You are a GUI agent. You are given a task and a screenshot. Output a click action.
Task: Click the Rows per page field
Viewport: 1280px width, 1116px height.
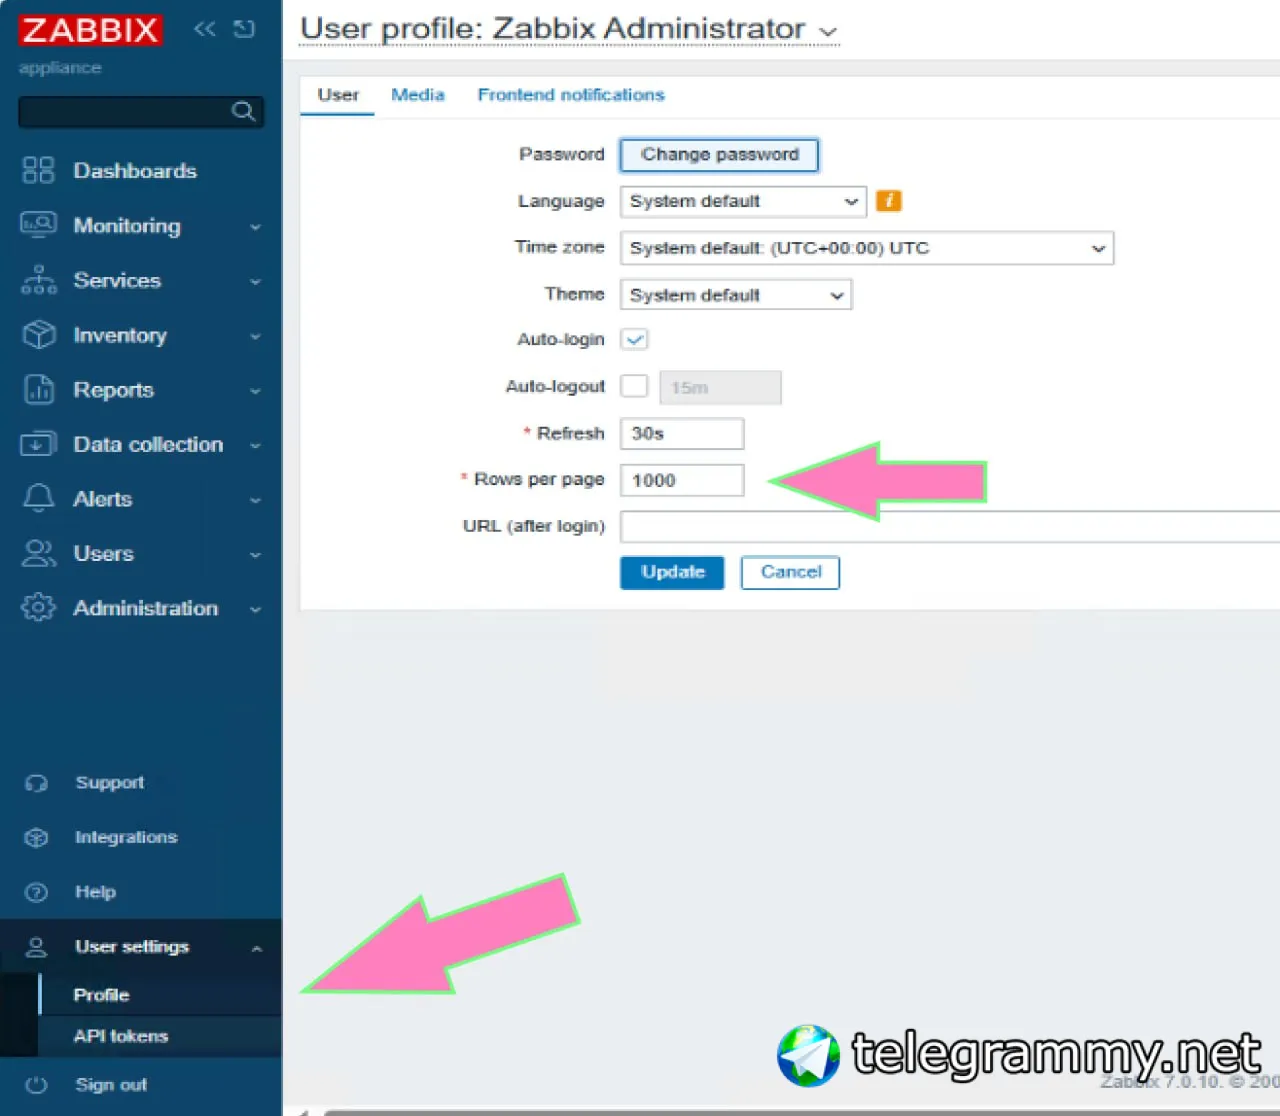[682, 480]
